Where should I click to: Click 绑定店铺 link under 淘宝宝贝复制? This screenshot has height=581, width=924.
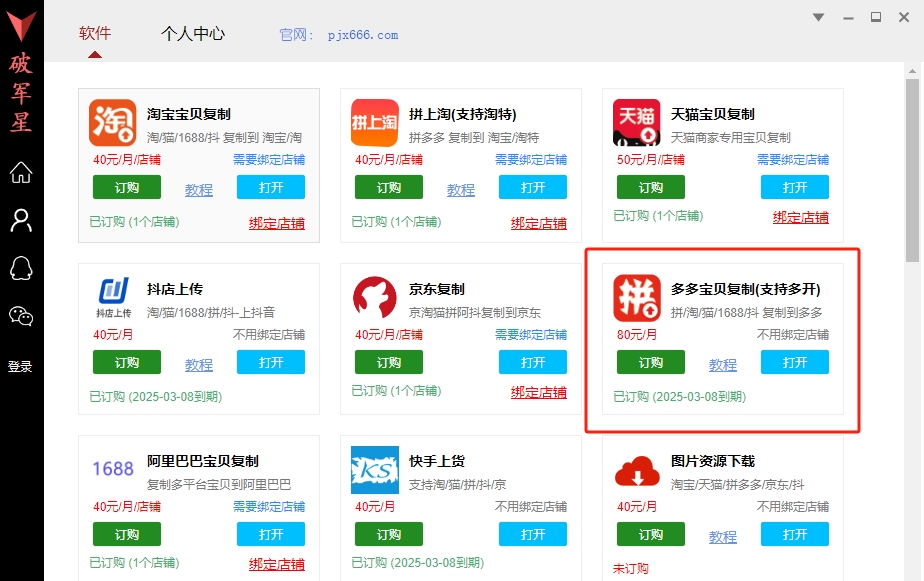point(277,223)
